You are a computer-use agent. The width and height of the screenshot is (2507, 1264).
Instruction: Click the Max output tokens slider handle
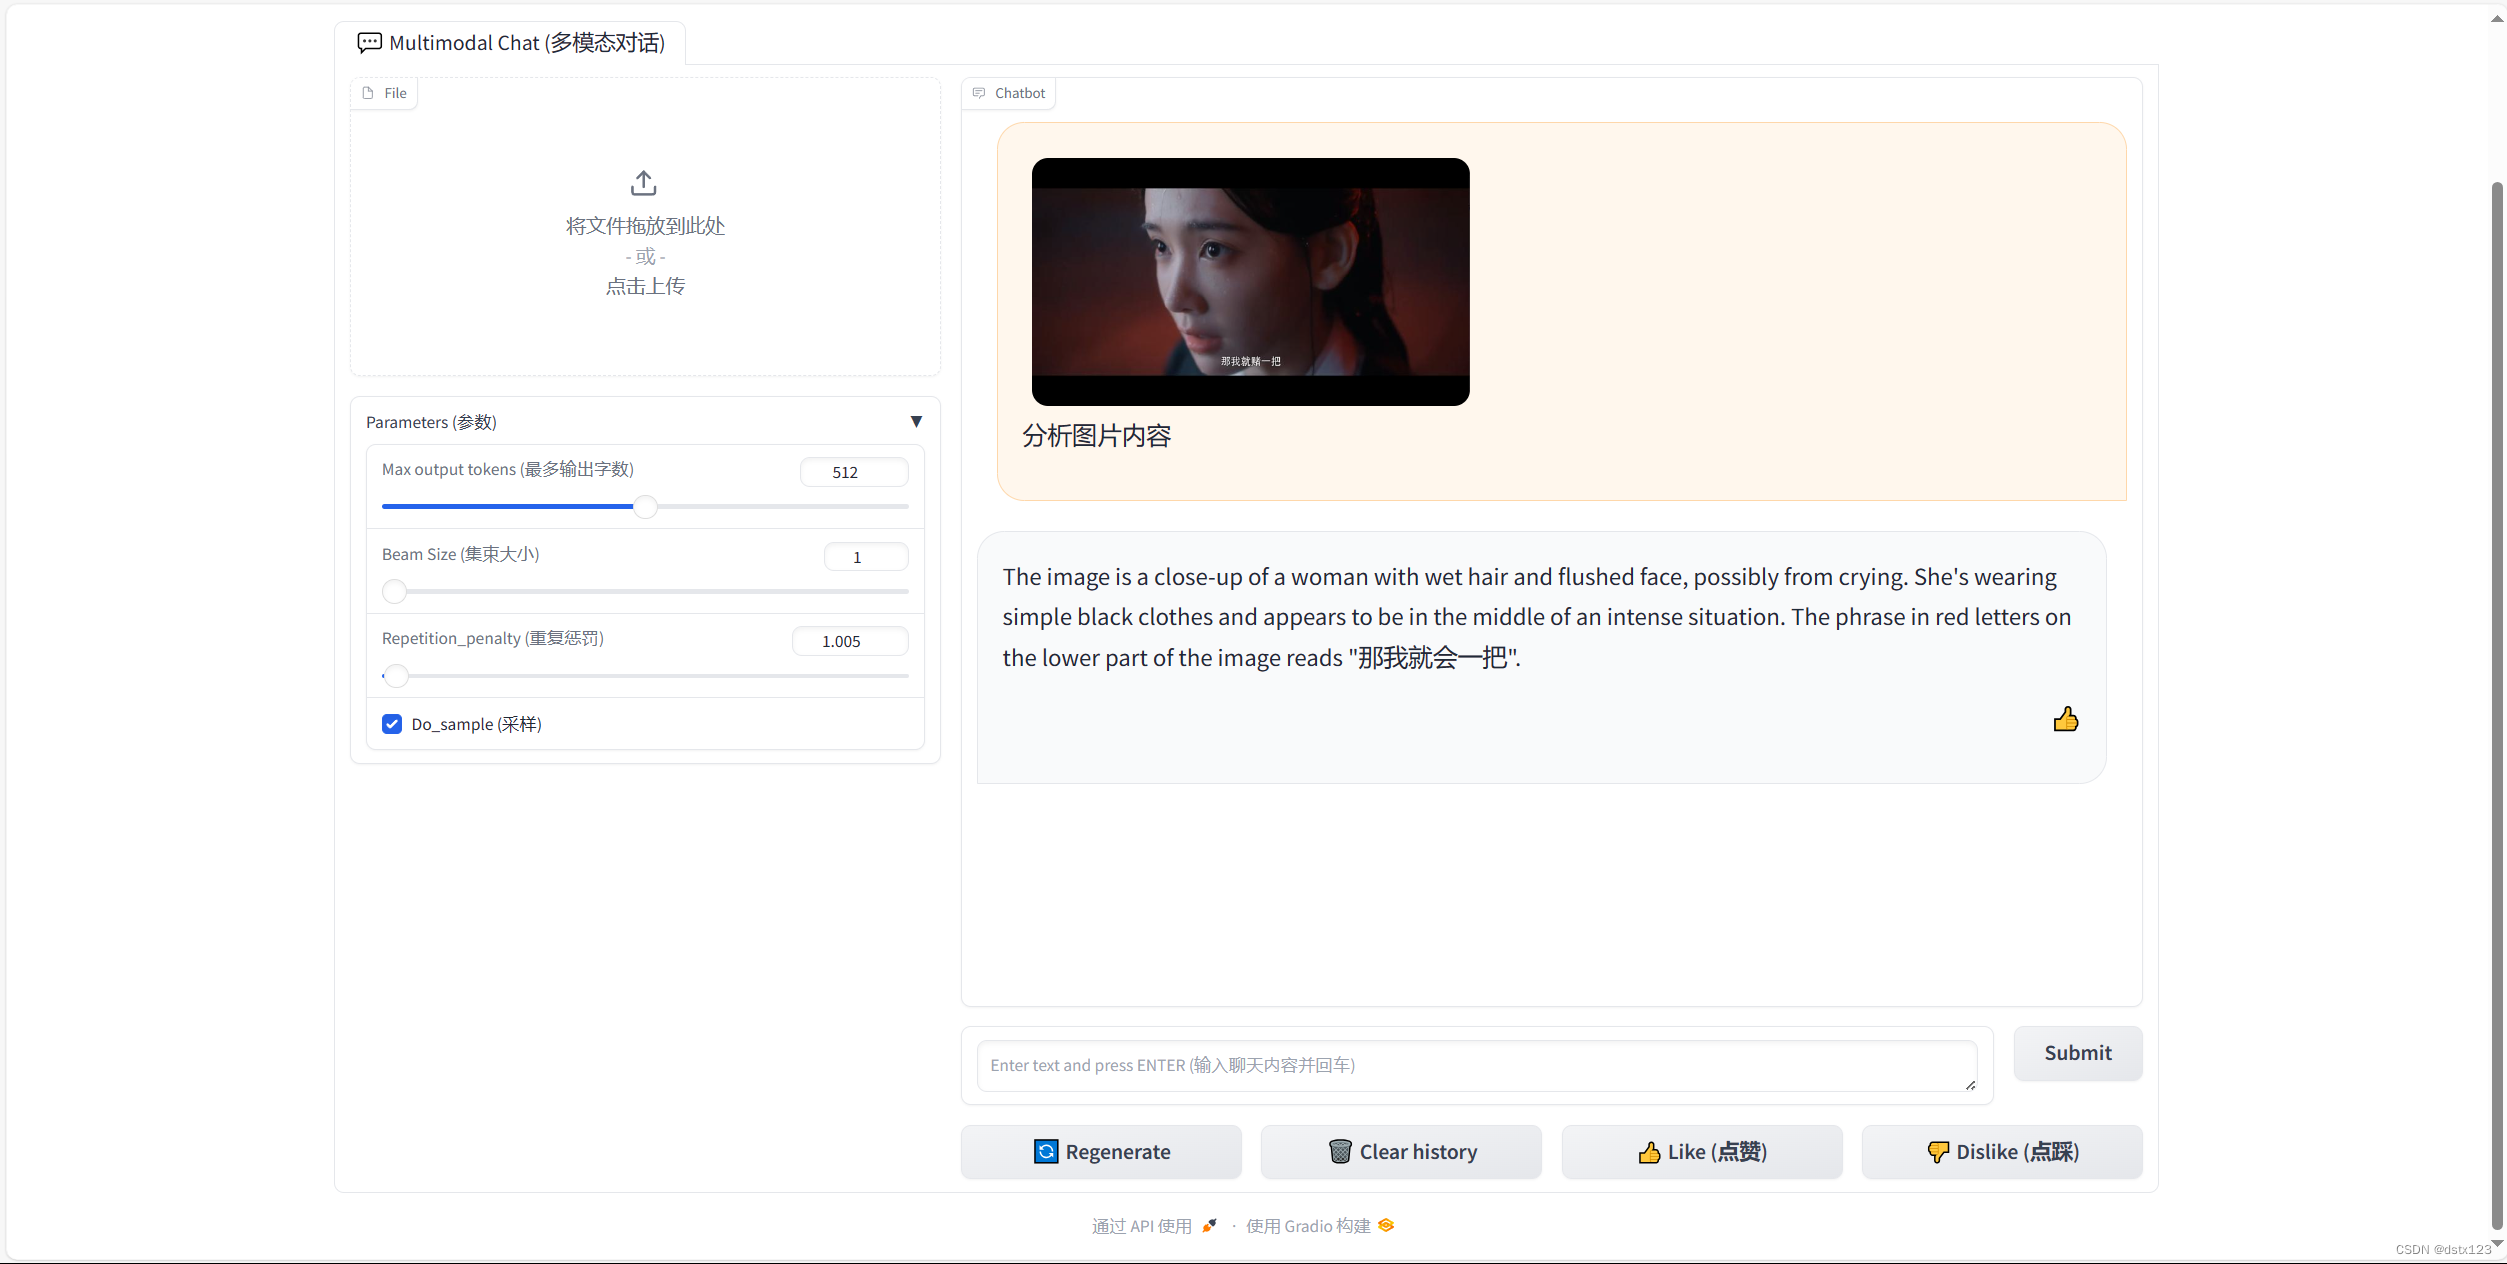click(x=646, y=507)
